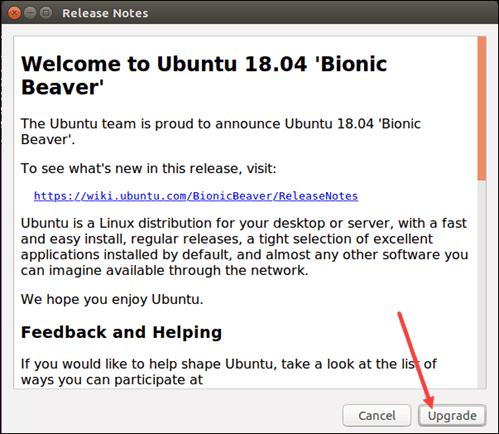Click the 'Ubuntu is a Linux distribution' paragraph
The height and width of the screenshot is (434, 499).
click(244, 247)
